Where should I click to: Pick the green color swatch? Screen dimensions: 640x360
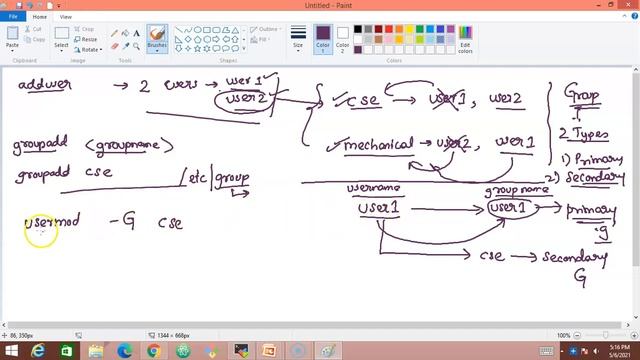click(x=420, y=29)
